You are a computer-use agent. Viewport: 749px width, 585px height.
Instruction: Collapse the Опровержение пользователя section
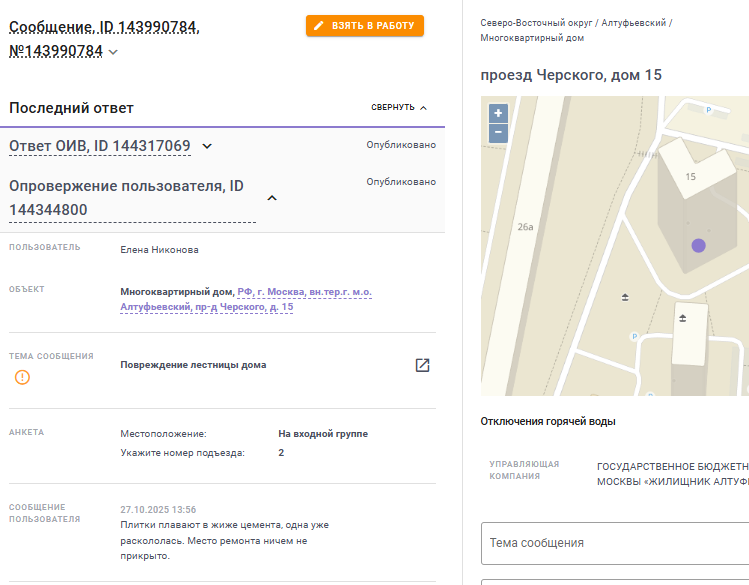pos(272,198)
